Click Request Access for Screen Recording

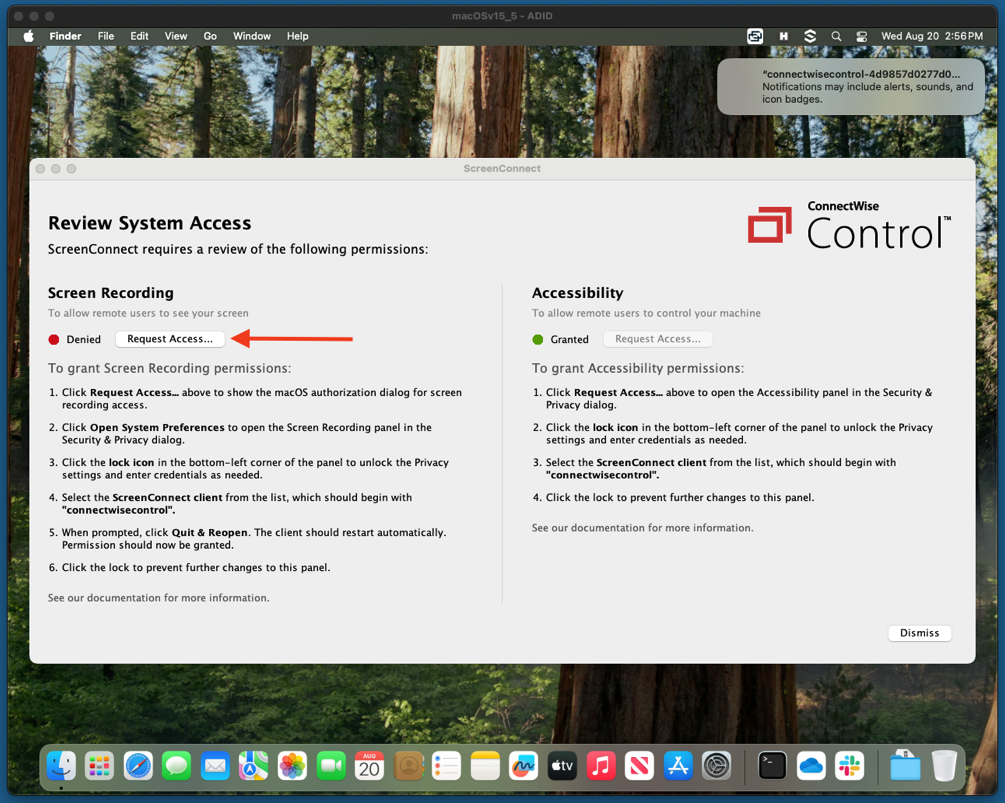[170, 339]
